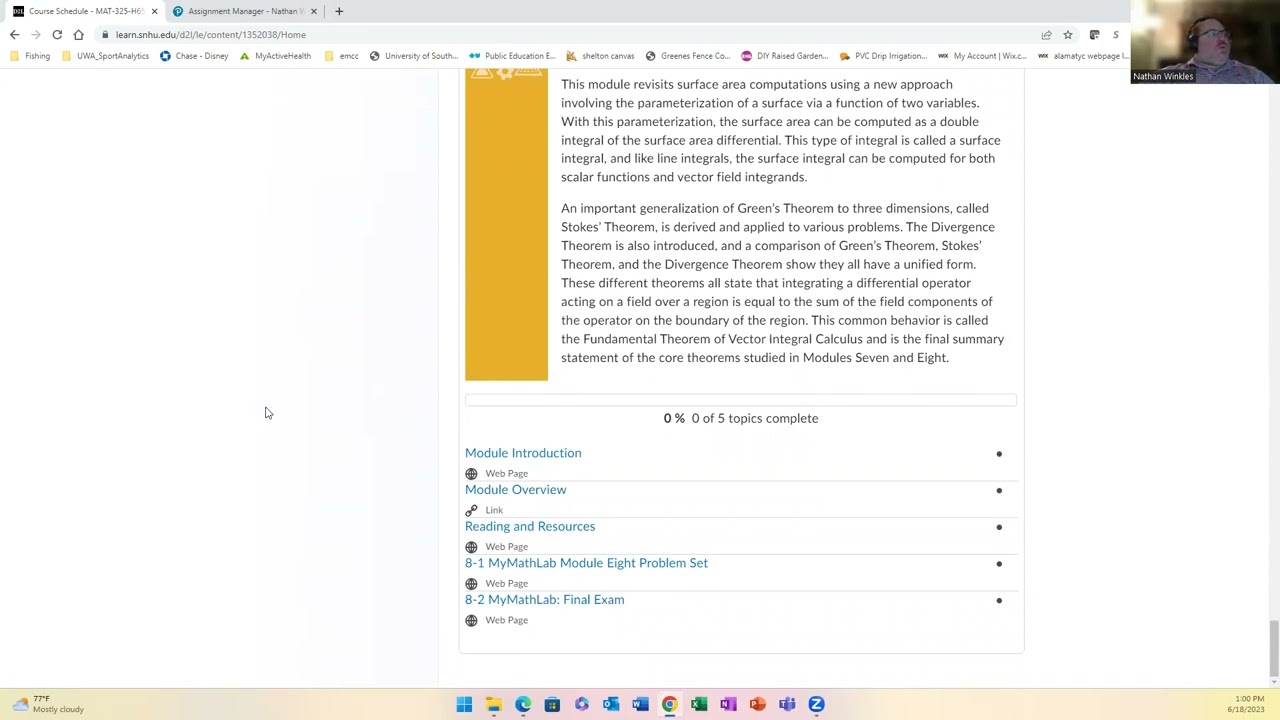Click completion dot for Module Introduction
The image size is (1280, 720).
tap(999, 454)
